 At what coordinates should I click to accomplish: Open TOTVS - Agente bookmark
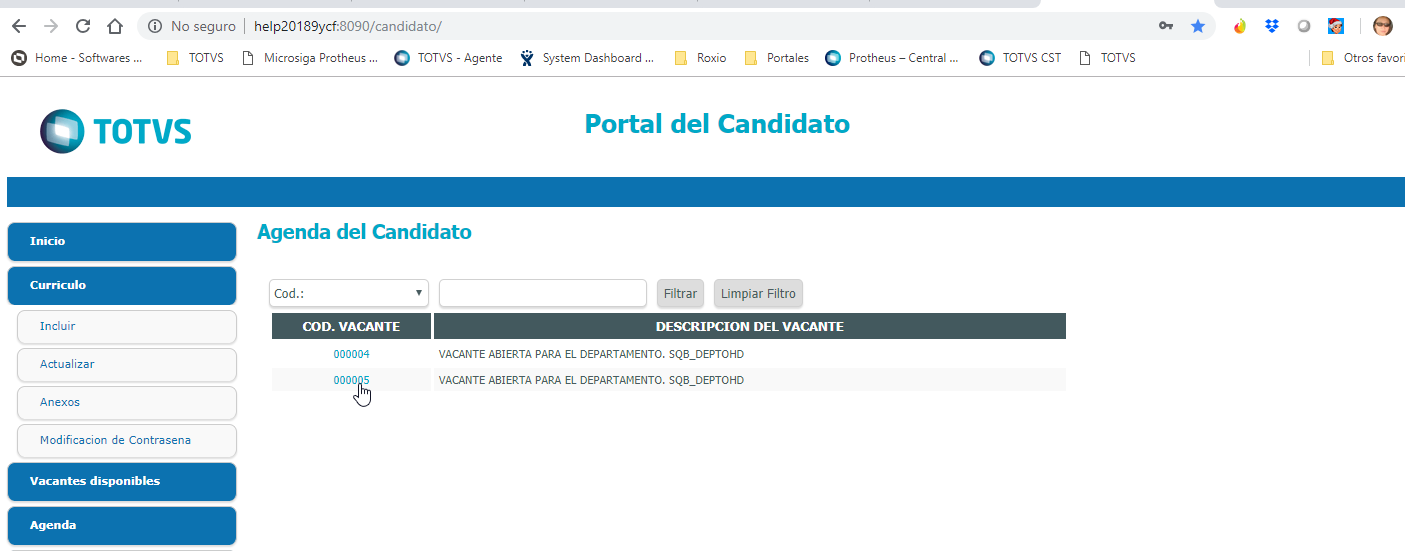[x=448, y=58]
